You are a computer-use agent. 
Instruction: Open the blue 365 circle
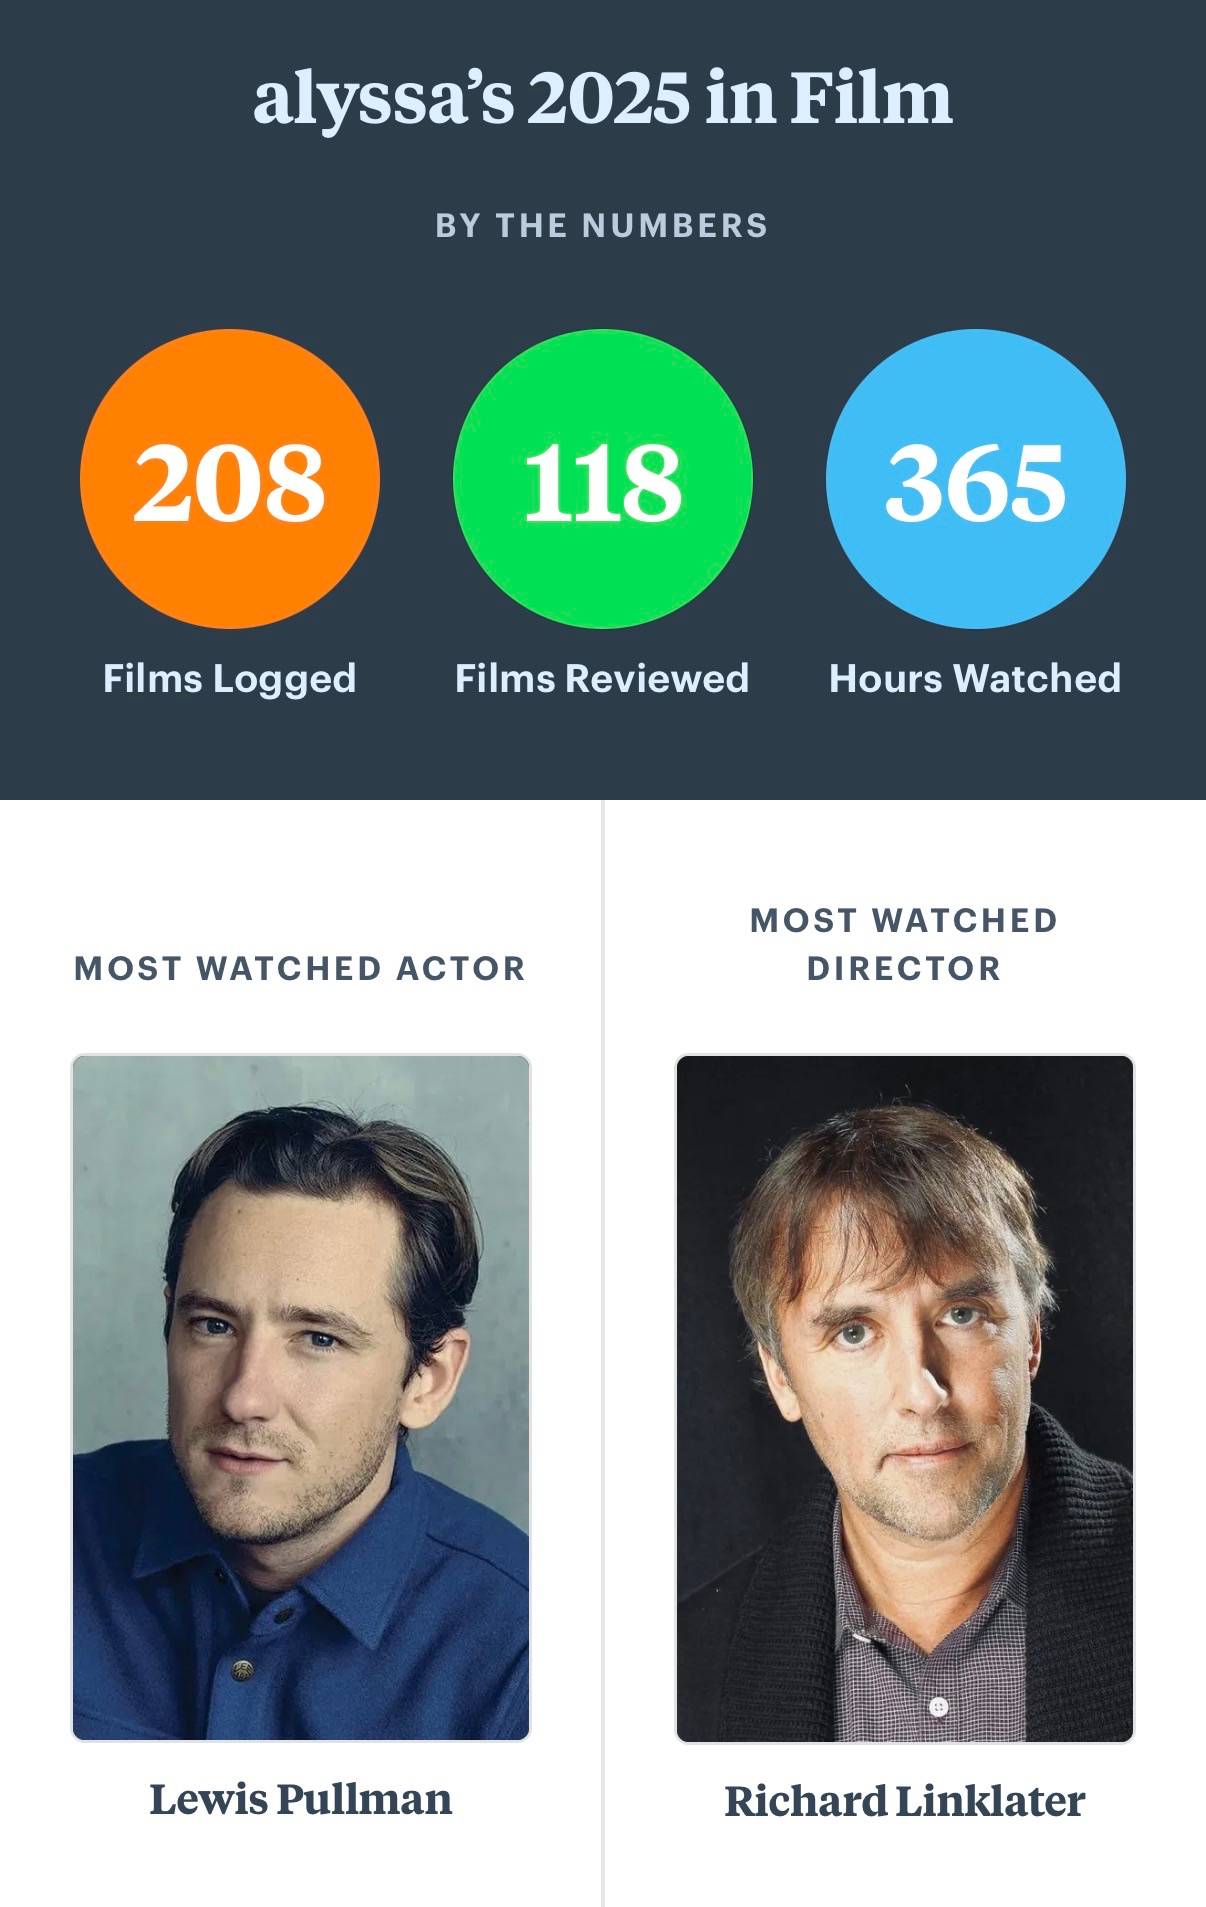pos(976,479)
